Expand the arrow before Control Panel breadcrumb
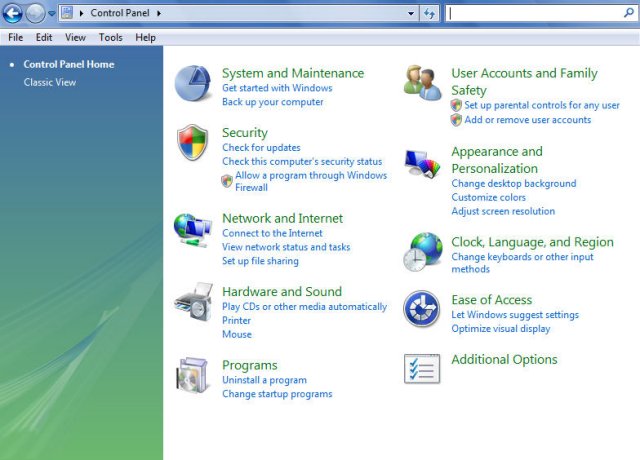The image size is (640, 460). [82, 13]
